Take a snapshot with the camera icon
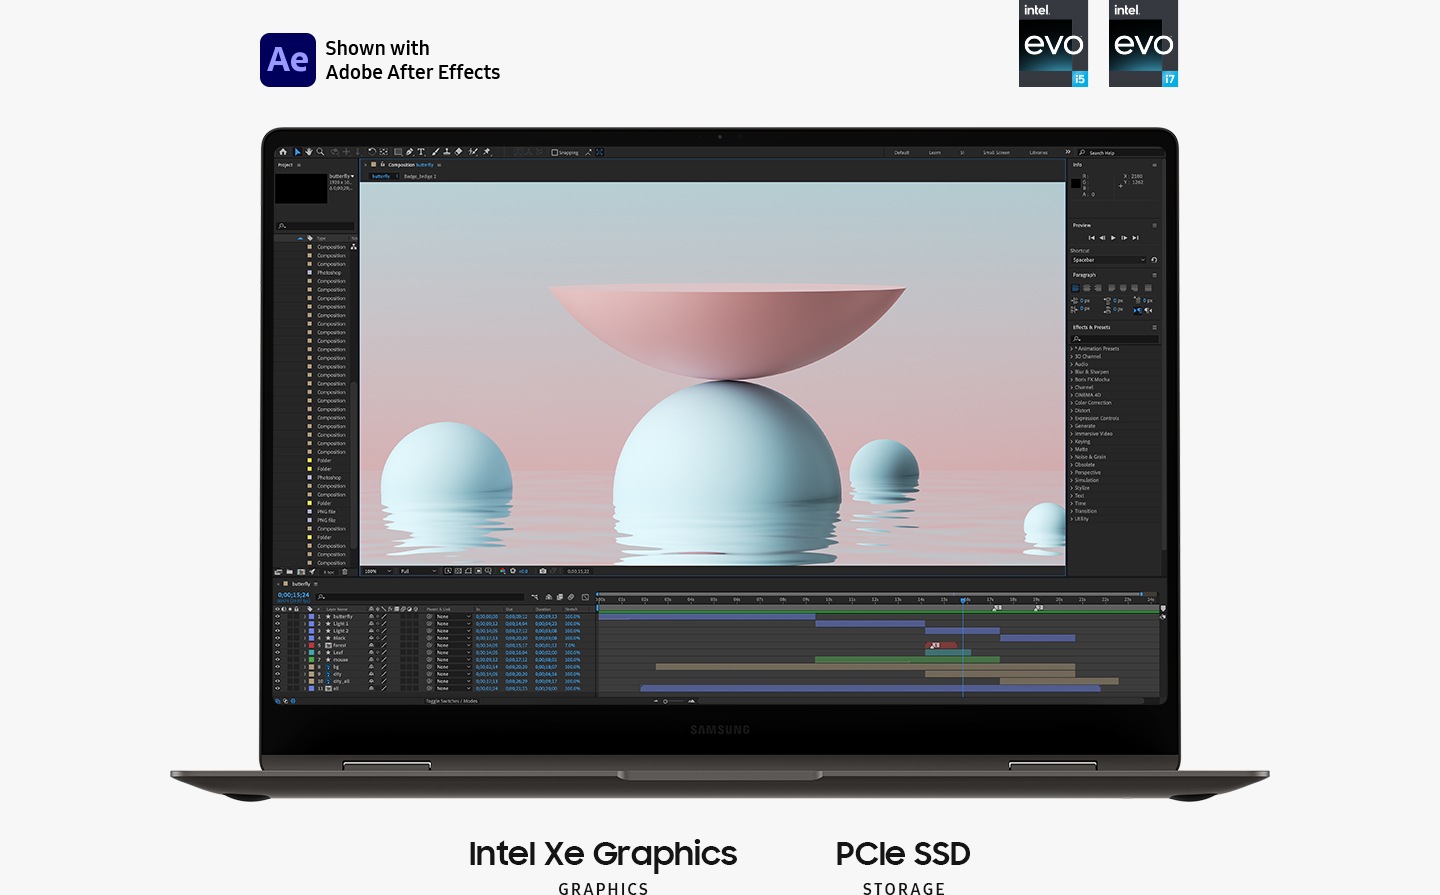The width and height of the screenshot is (1440, 895). click(543, 571)
